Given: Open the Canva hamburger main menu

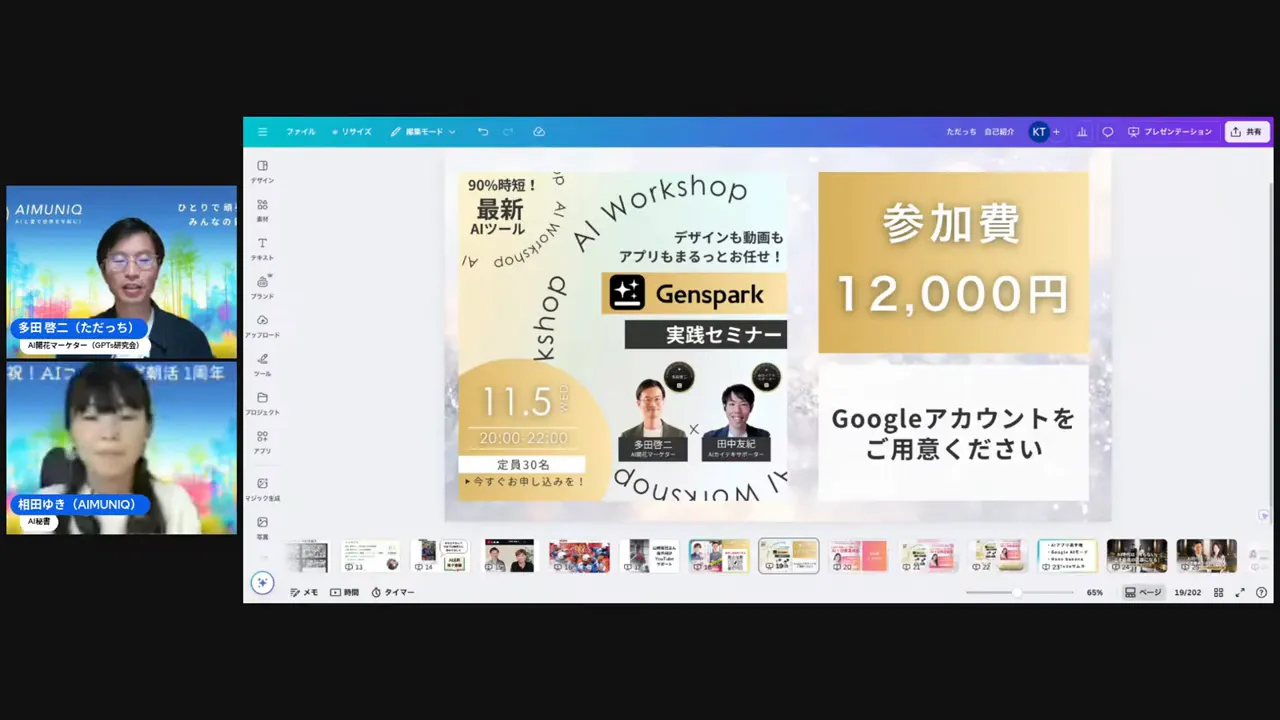Looking at the screenshot, I should [262, 132].
